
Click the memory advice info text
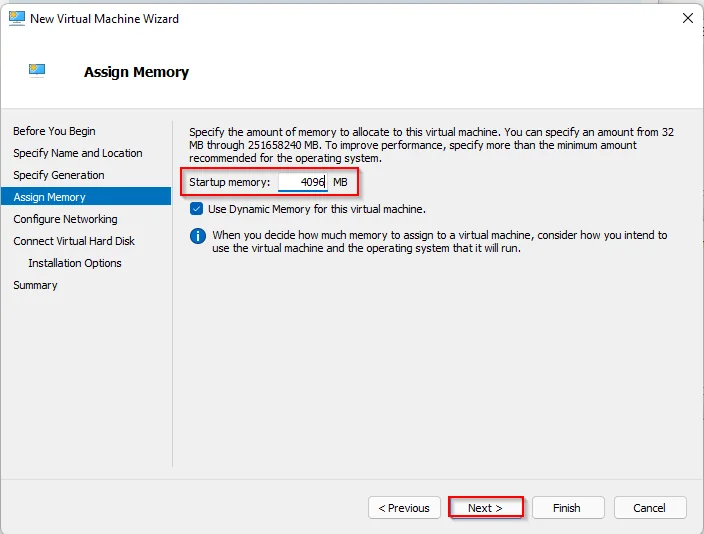440,242
